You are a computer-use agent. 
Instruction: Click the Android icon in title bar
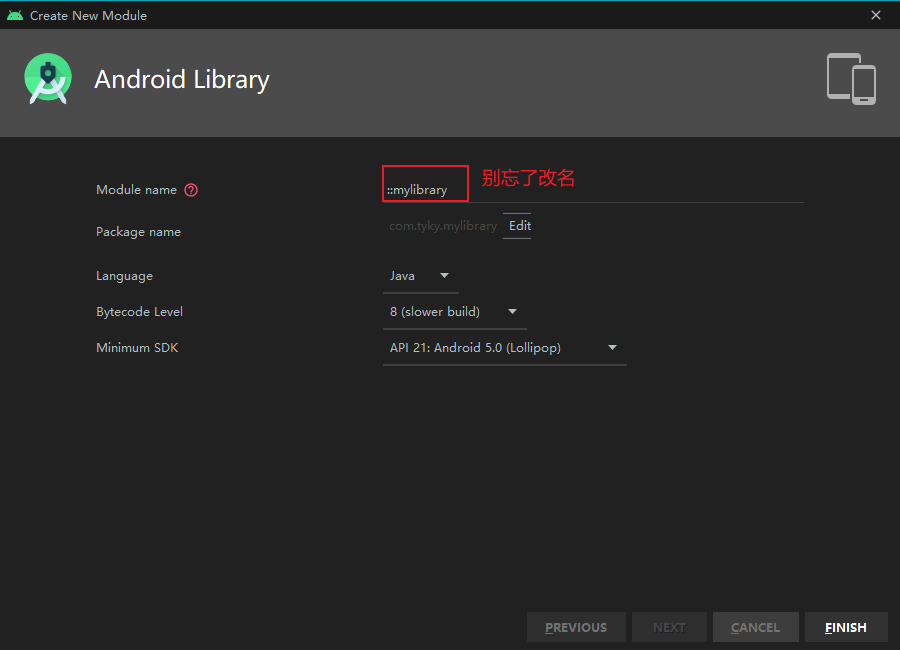[15, 16]
